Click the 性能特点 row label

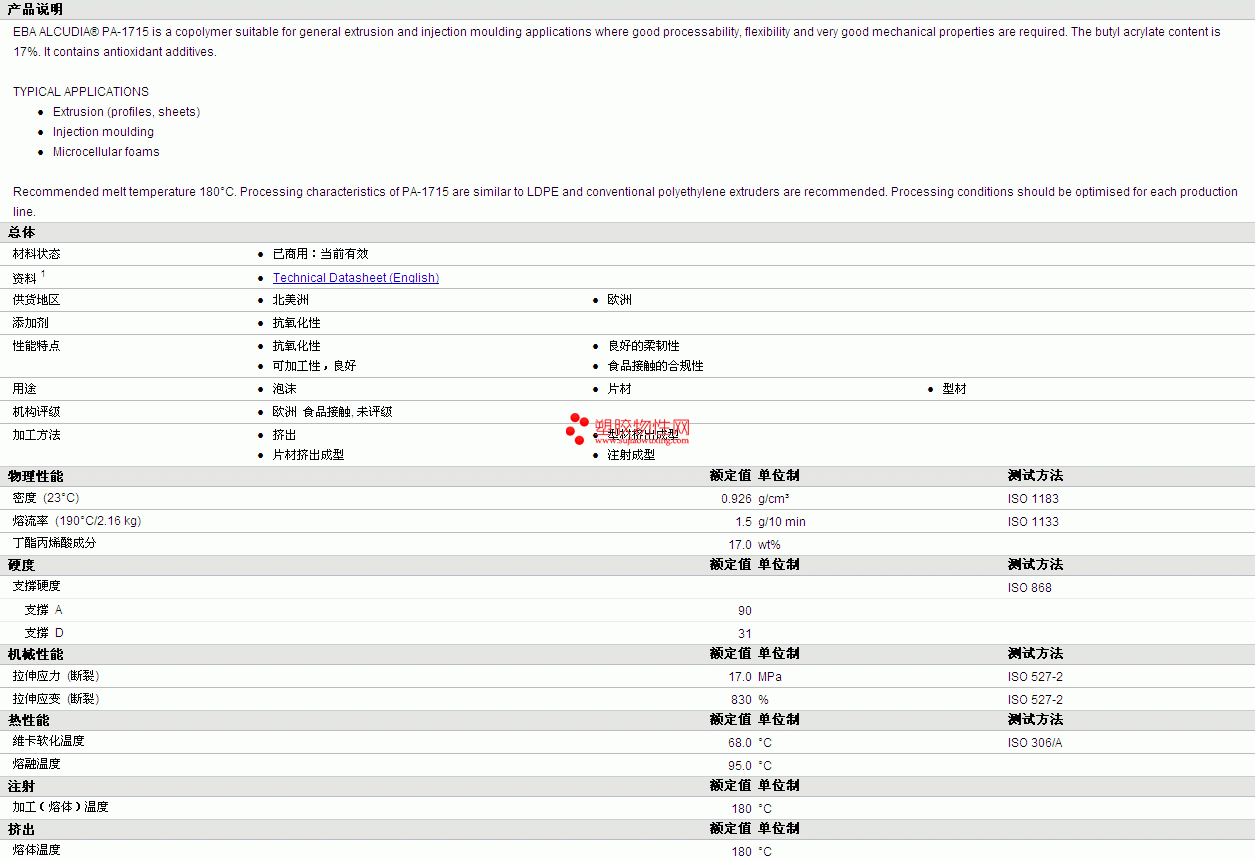click(36, 346)
